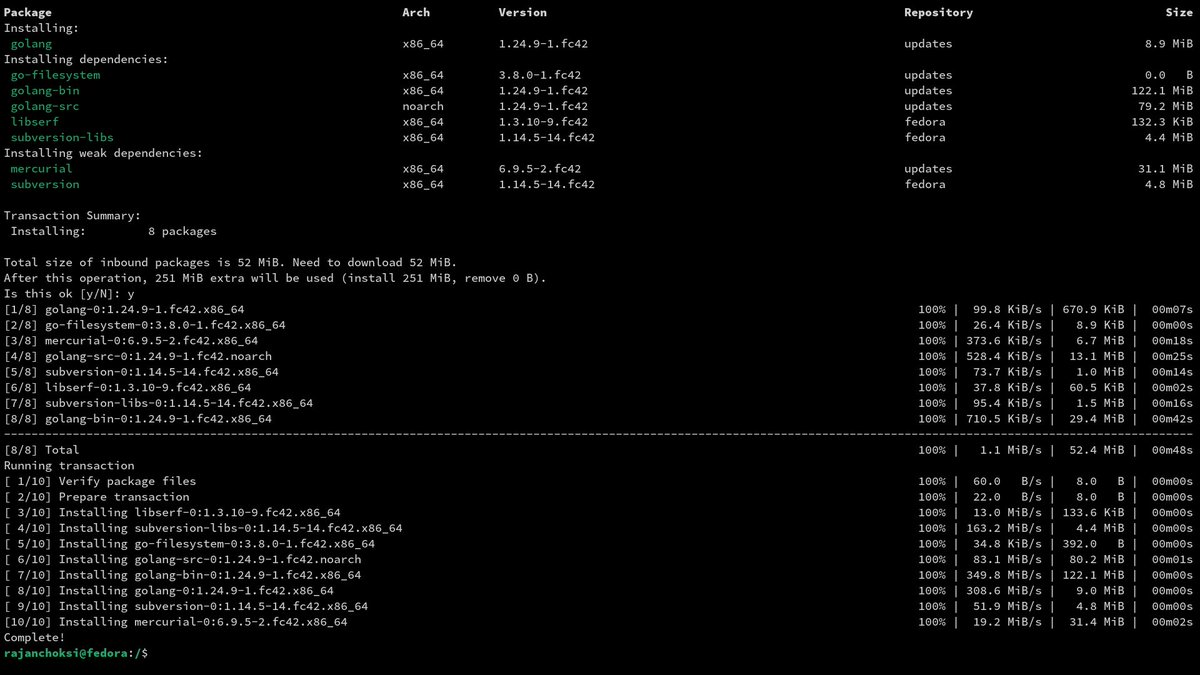Click '[ 9/10] Installing subversion-0' line
The height and width of the screenshot is (675, 1200).
[x=186, y=606]
